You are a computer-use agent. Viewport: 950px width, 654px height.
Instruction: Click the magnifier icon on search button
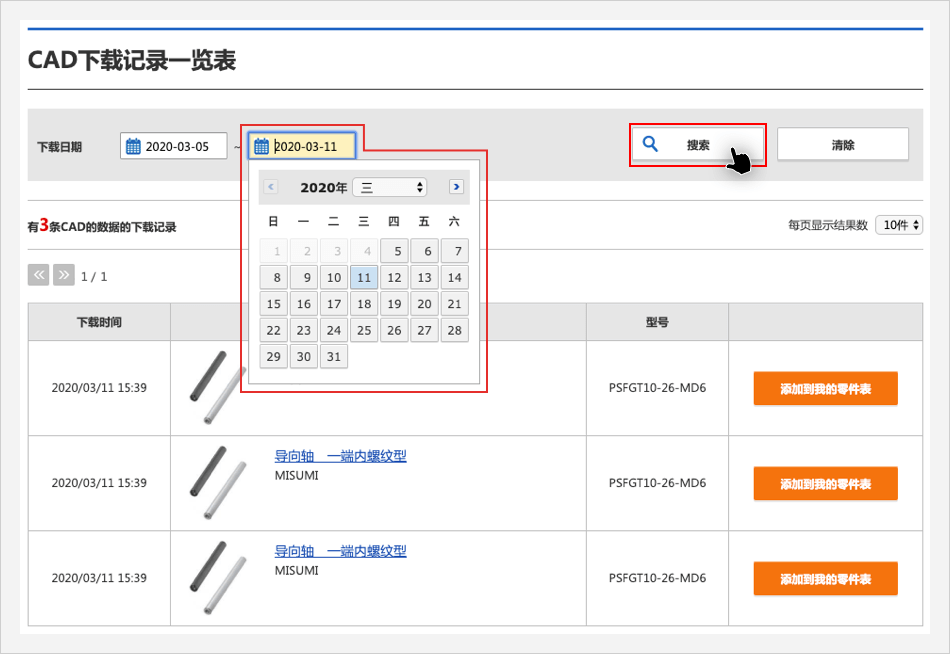pos(650,144)
